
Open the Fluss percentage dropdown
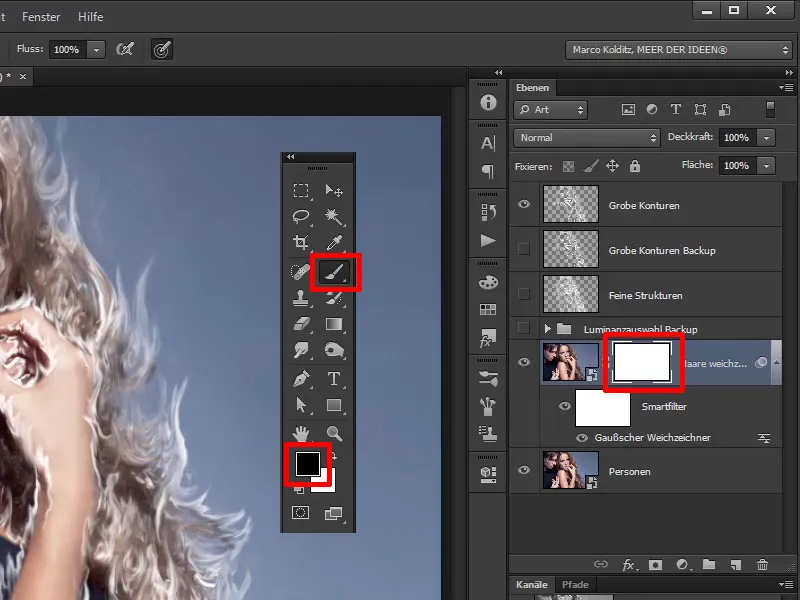[x=96, y=49]
